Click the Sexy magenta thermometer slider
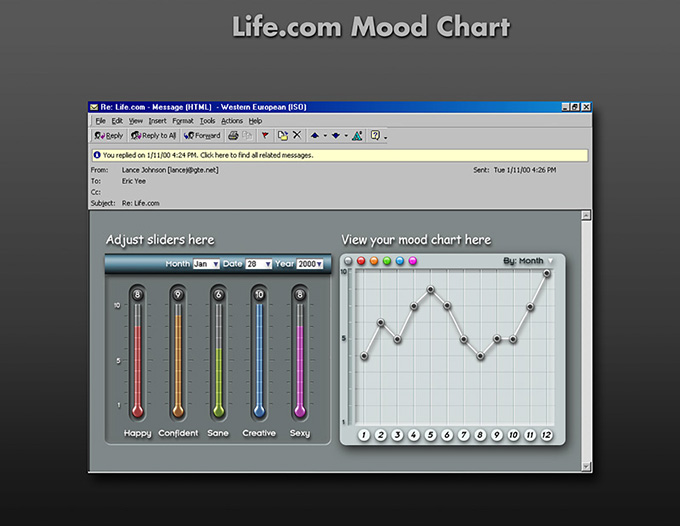This screenshot has width=680, height=526. (x=300, y=360)
